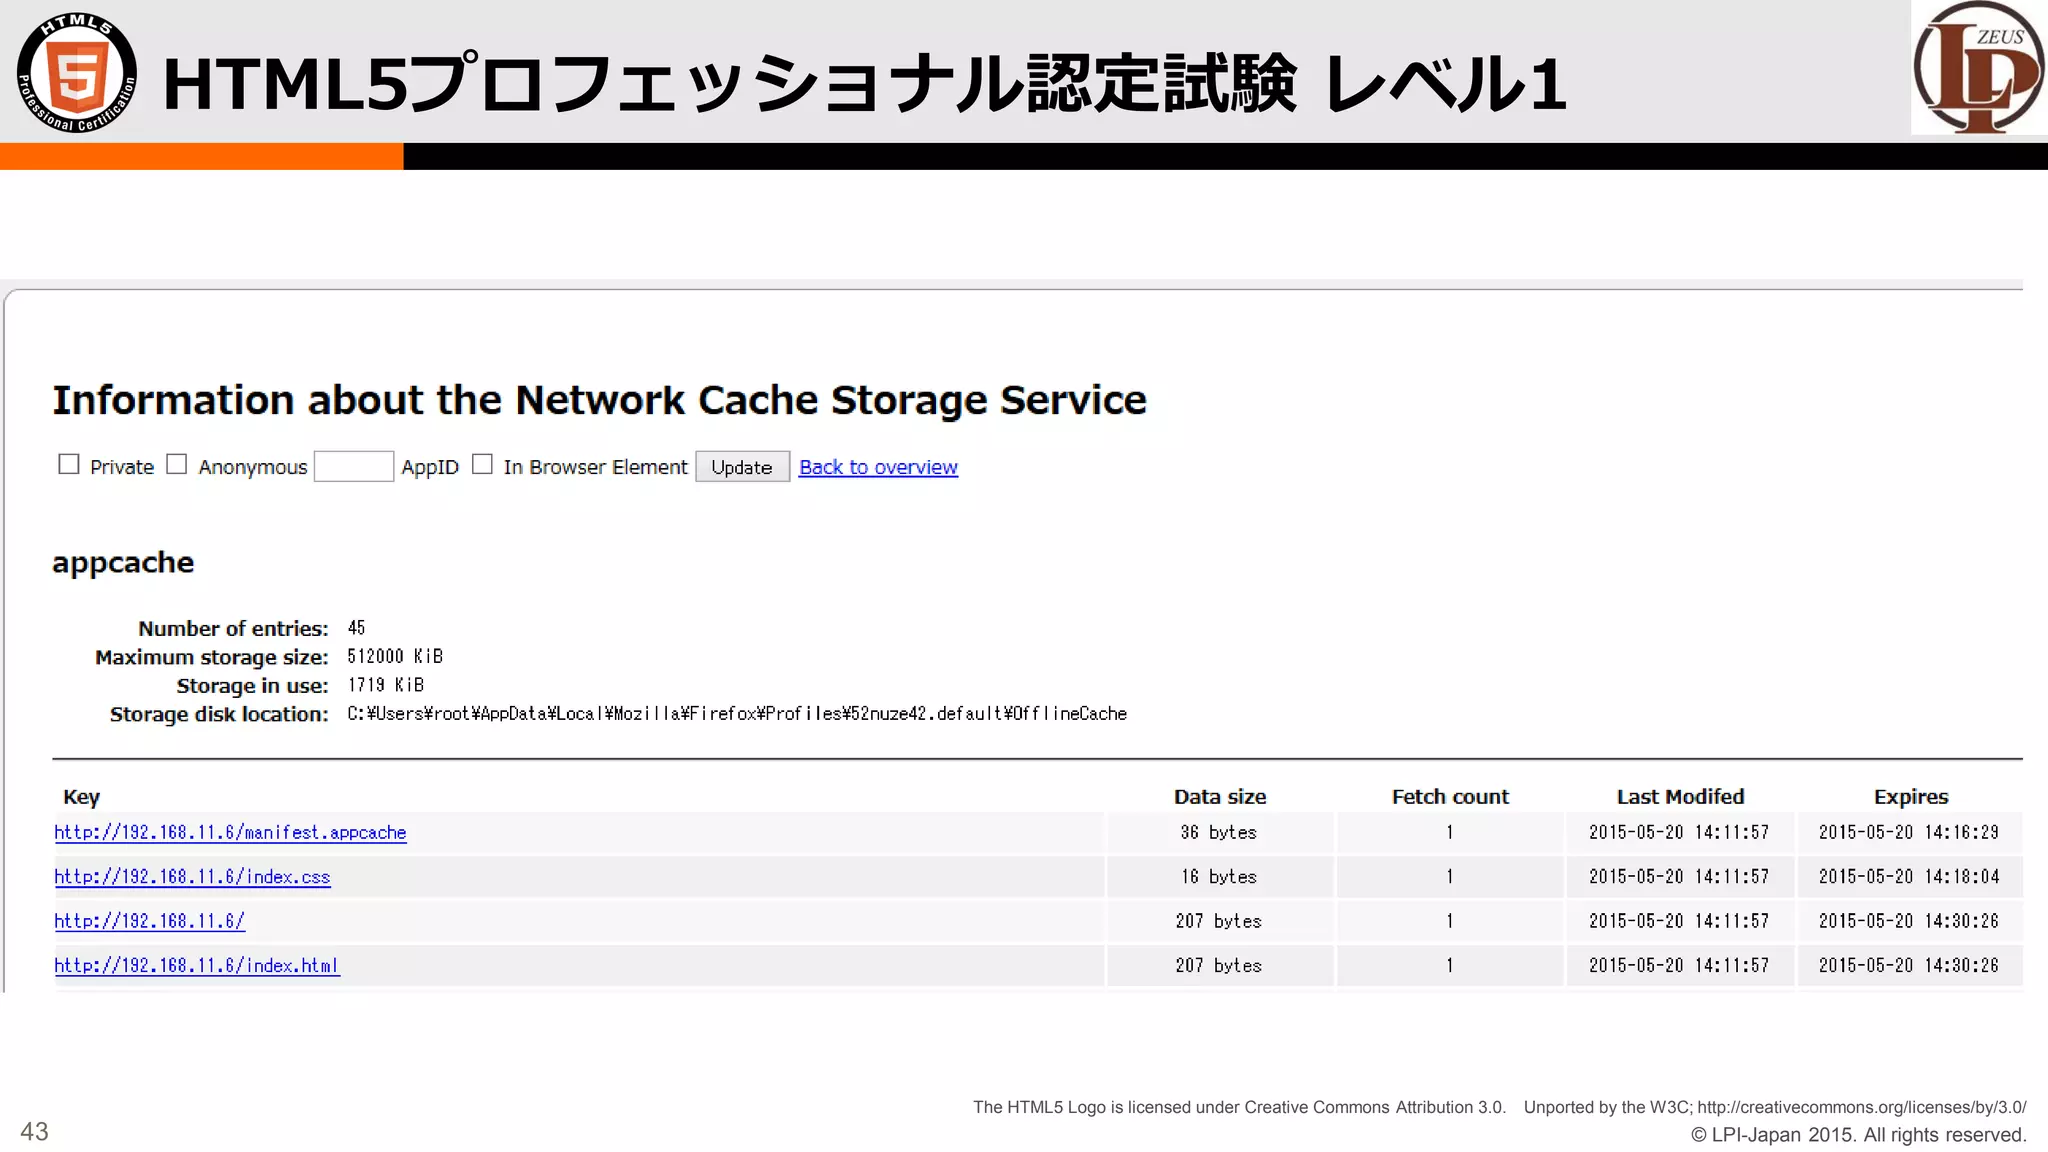Select the Key column header
The height and width of the screenshot is (1152, 2048).
coord(81,797)
